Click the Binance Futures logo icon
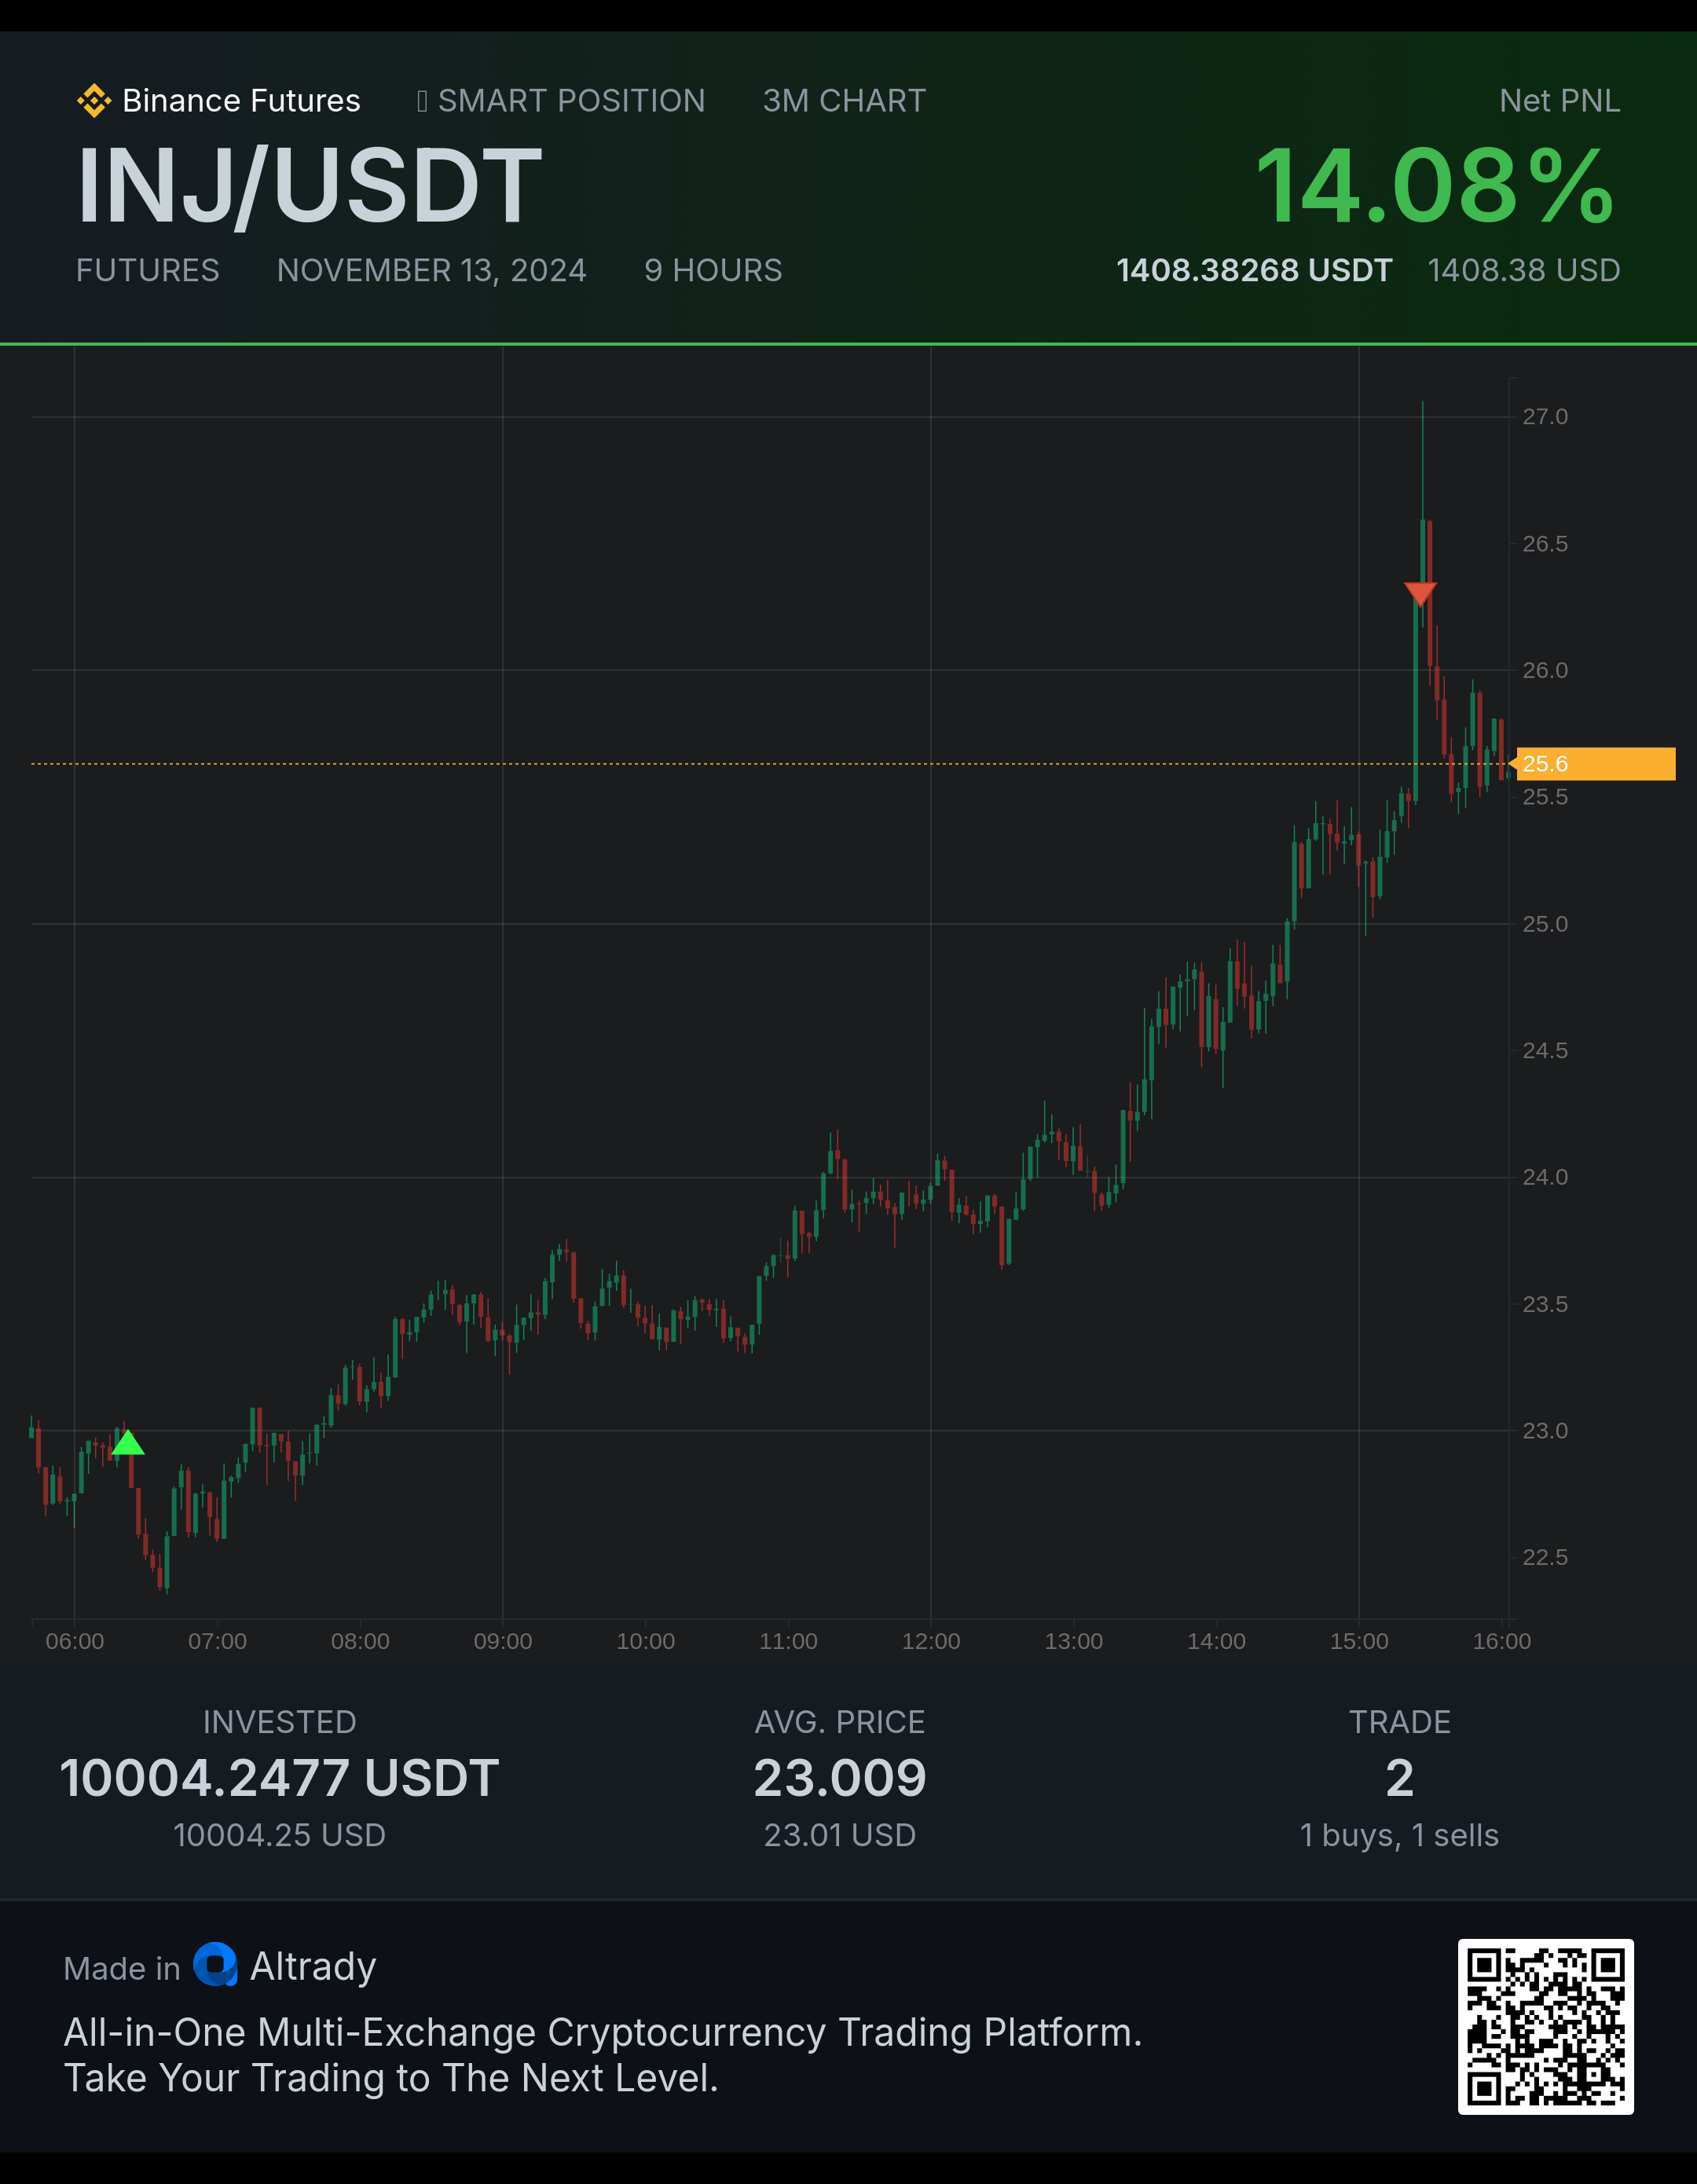The width and height of the screenshot is (1697, 2184). coord(94,101)
